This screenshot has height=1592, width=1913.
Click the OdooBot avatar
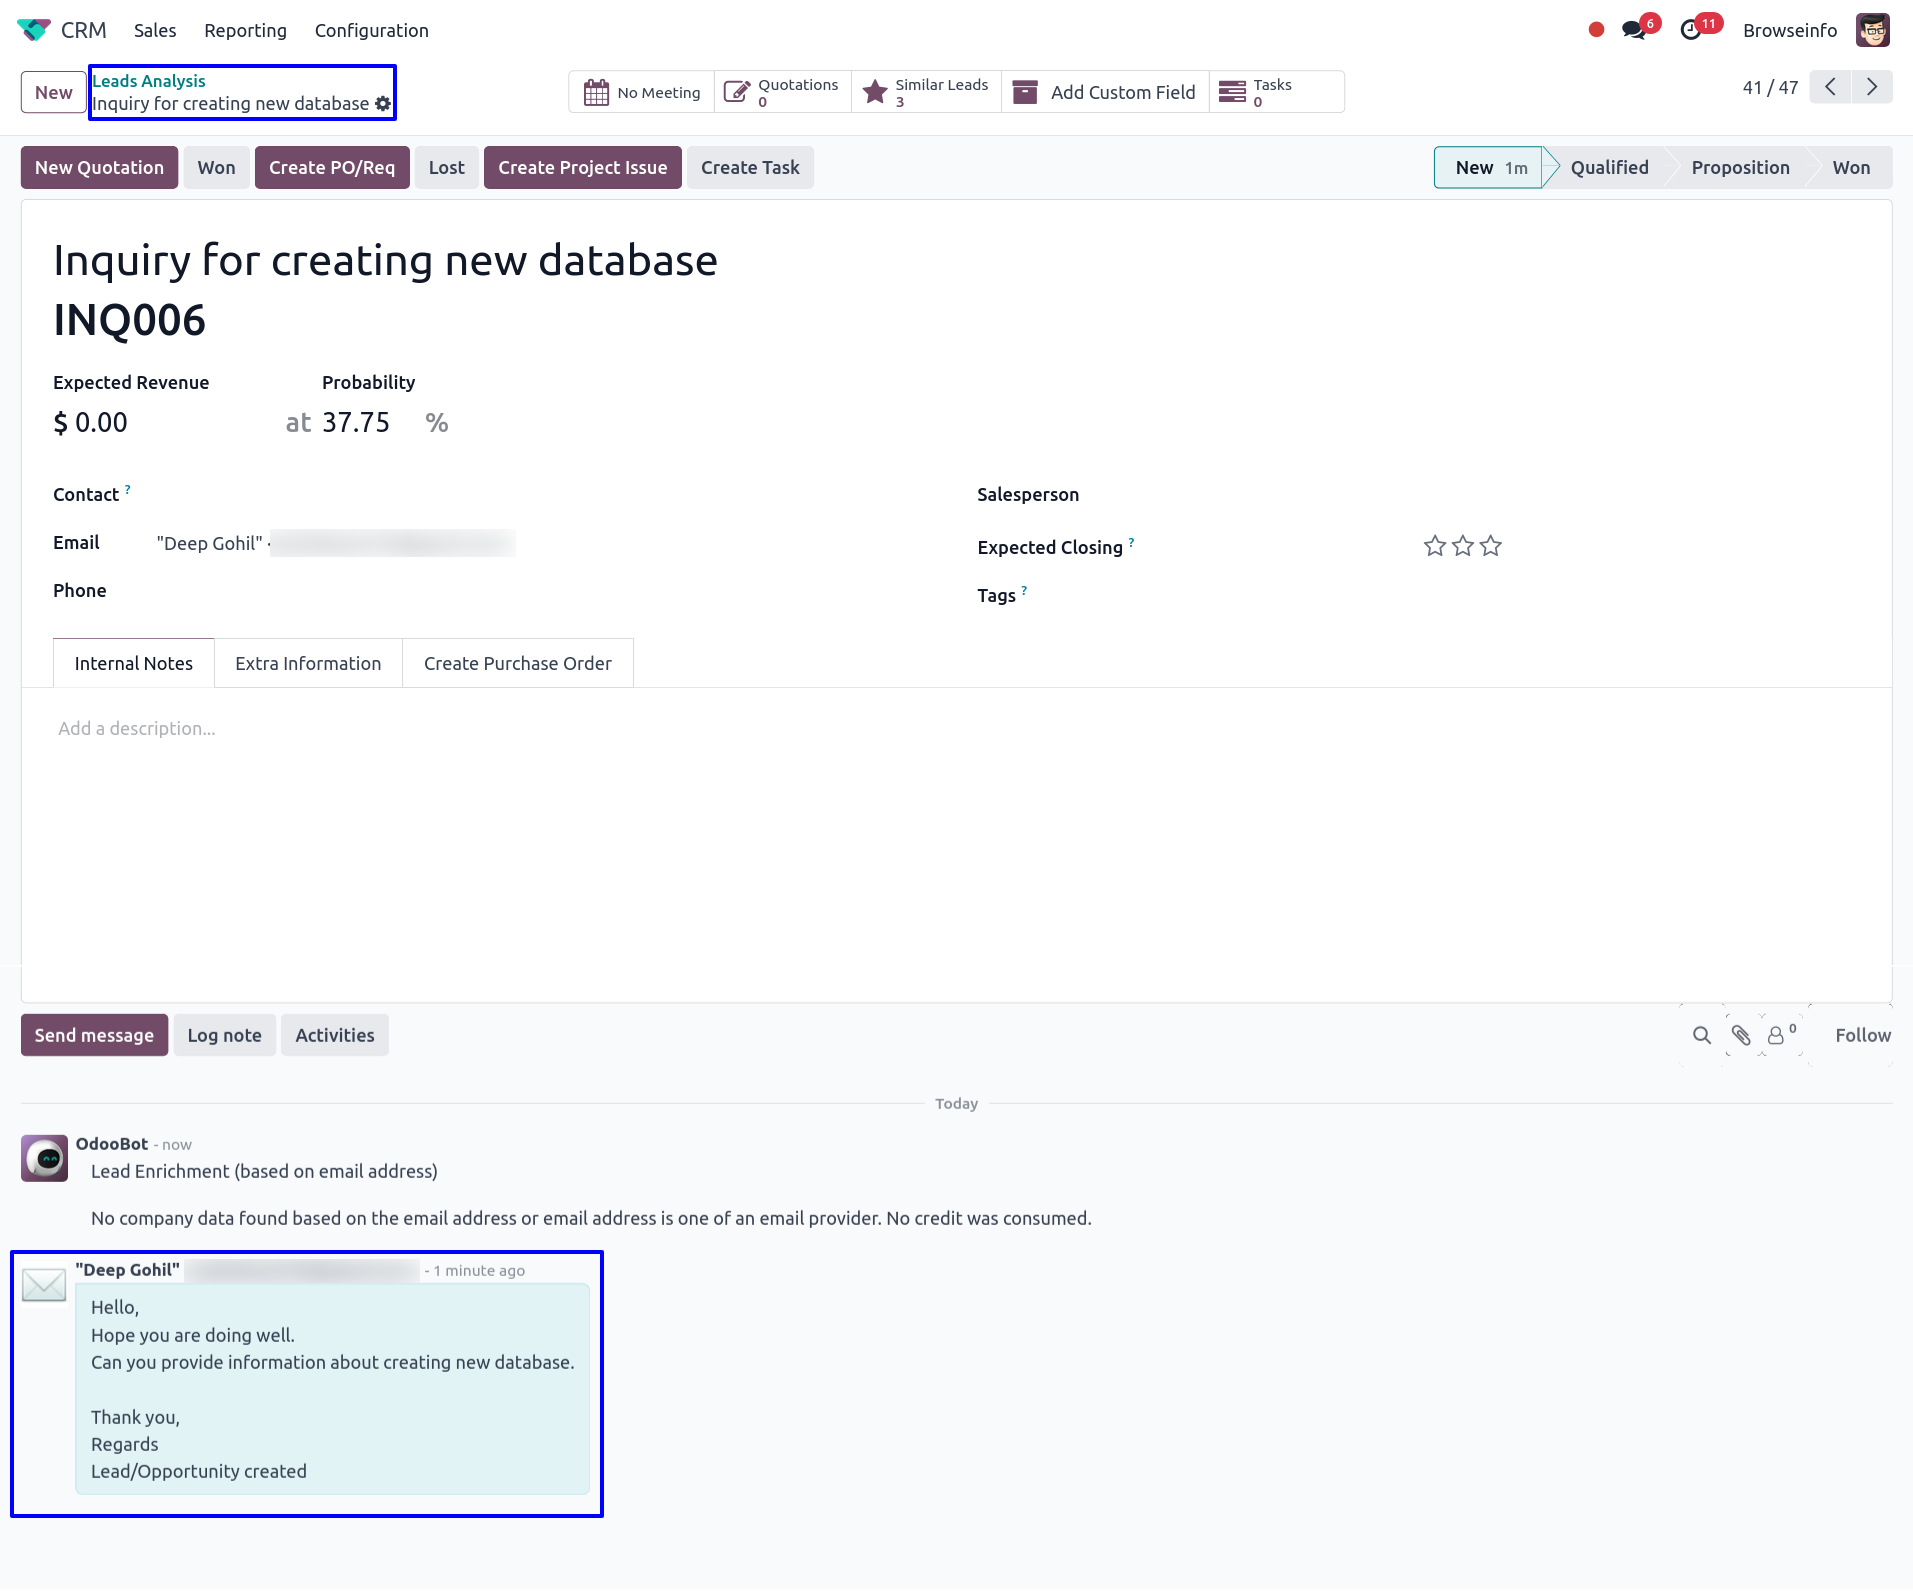[x=45, y=1158]
